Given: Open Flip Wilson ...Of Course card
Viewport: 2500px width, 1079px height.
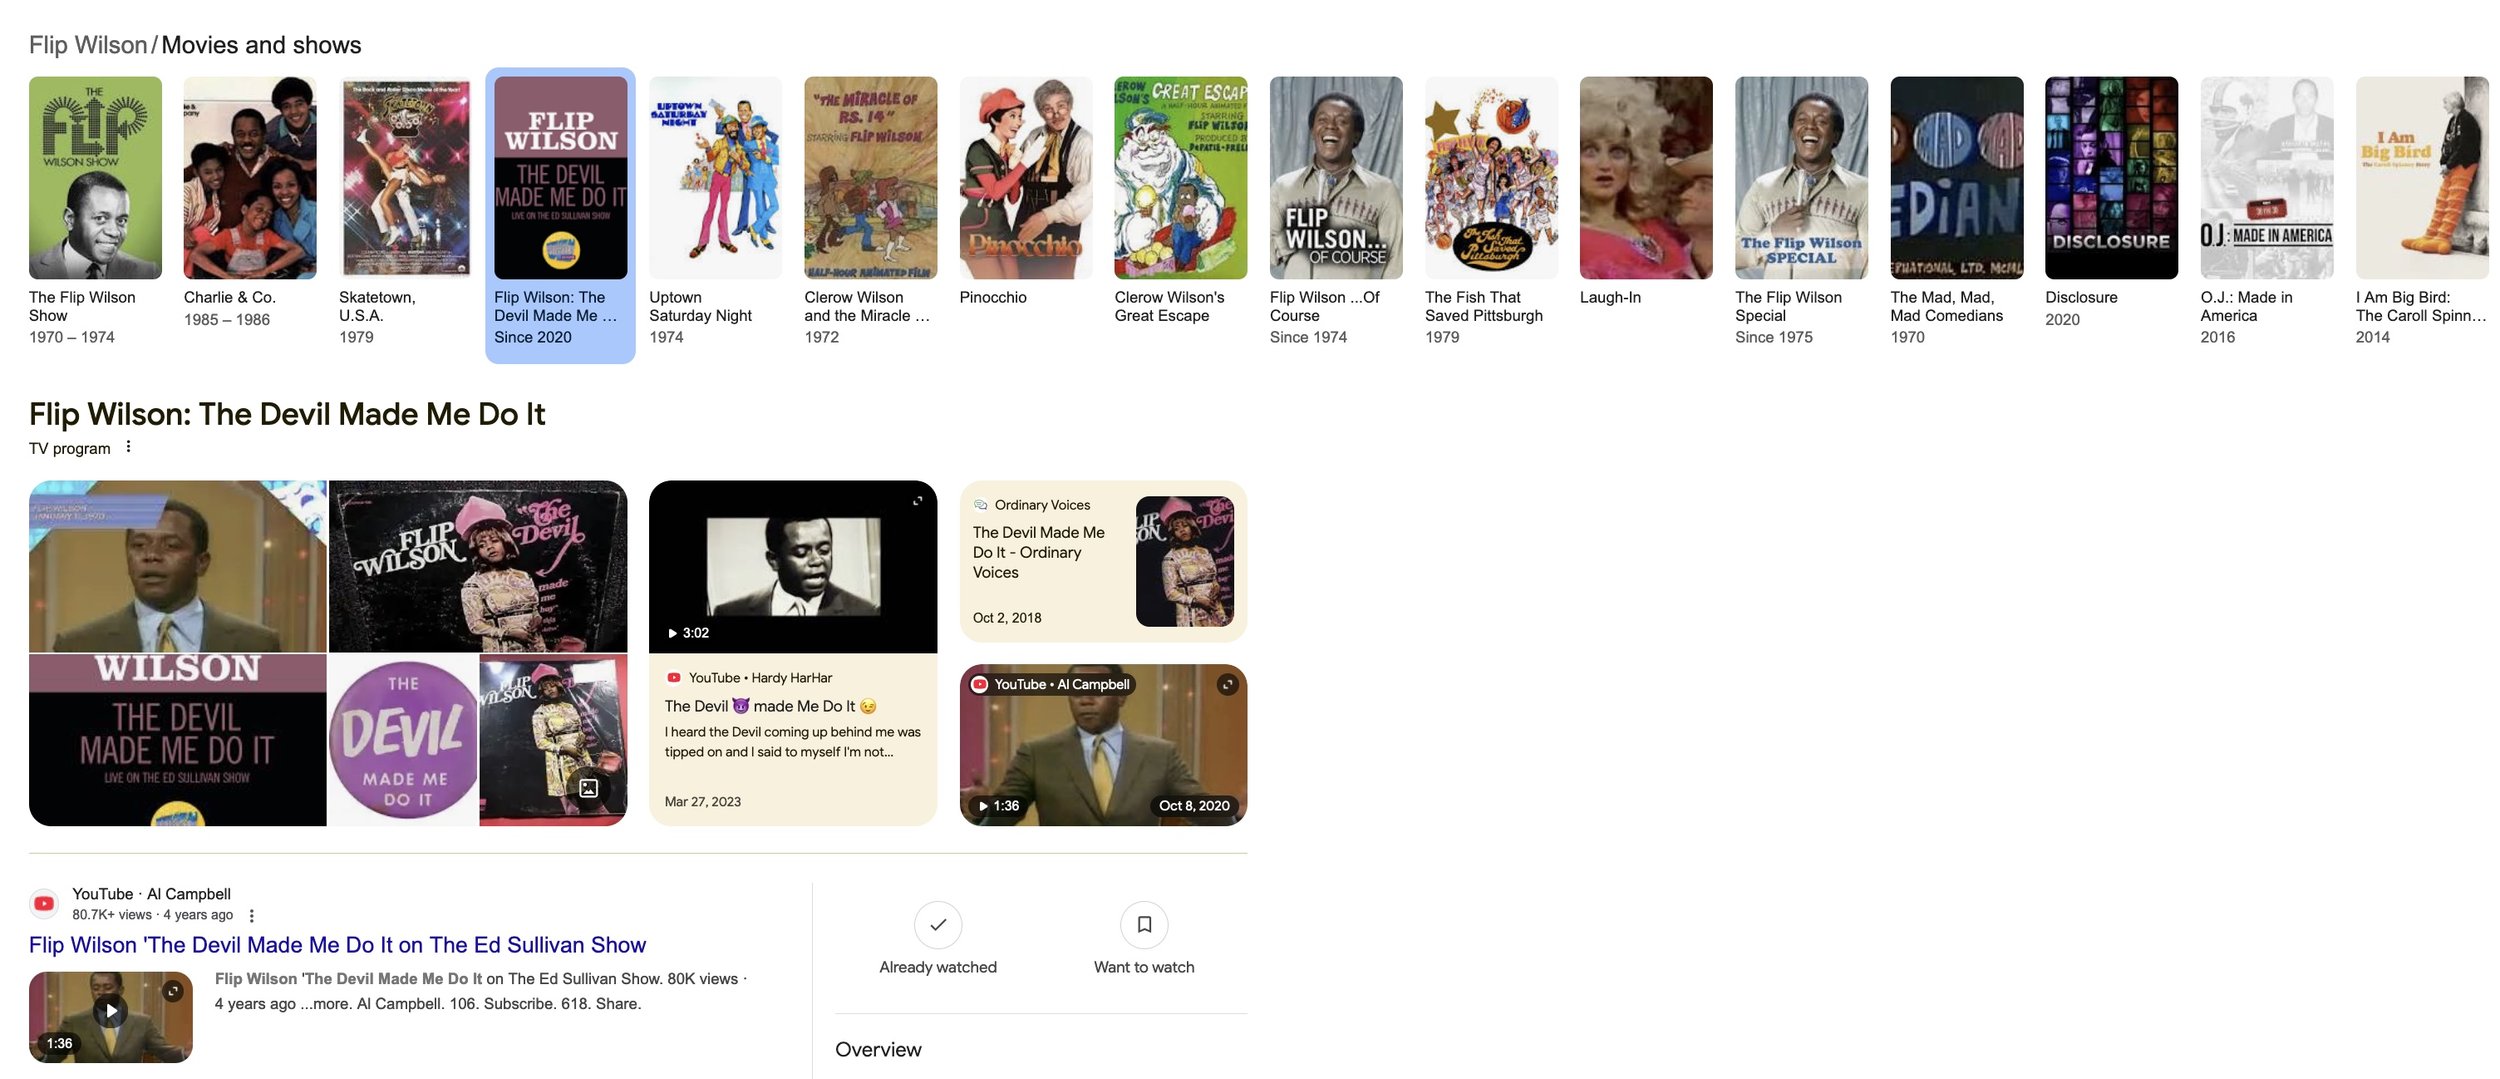Looking at the screenshot, I should coord(1336,211).
